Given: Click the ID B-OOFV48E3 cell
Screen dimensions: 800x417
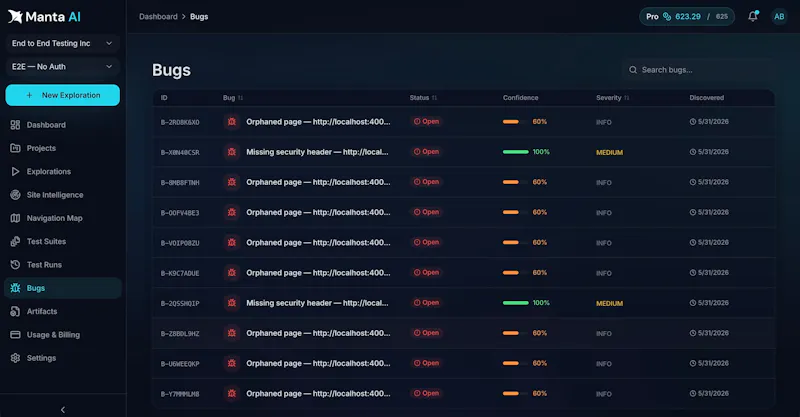Looking at the screenshot, I should point(180,213).
